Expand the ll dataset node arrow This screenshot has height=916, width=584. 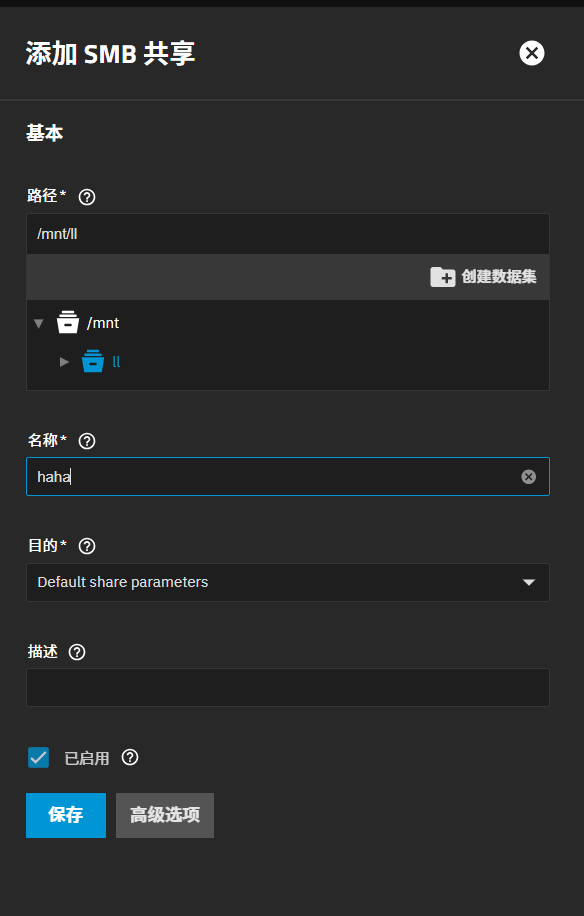click(65, 362)
